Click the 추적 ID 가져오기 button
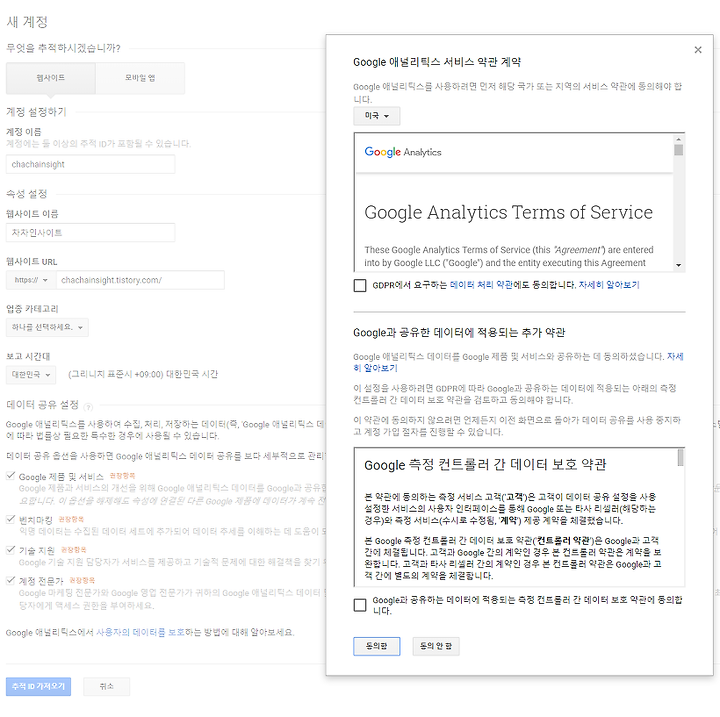This screenshot has height=717, width=720. [x=39, y=686]
